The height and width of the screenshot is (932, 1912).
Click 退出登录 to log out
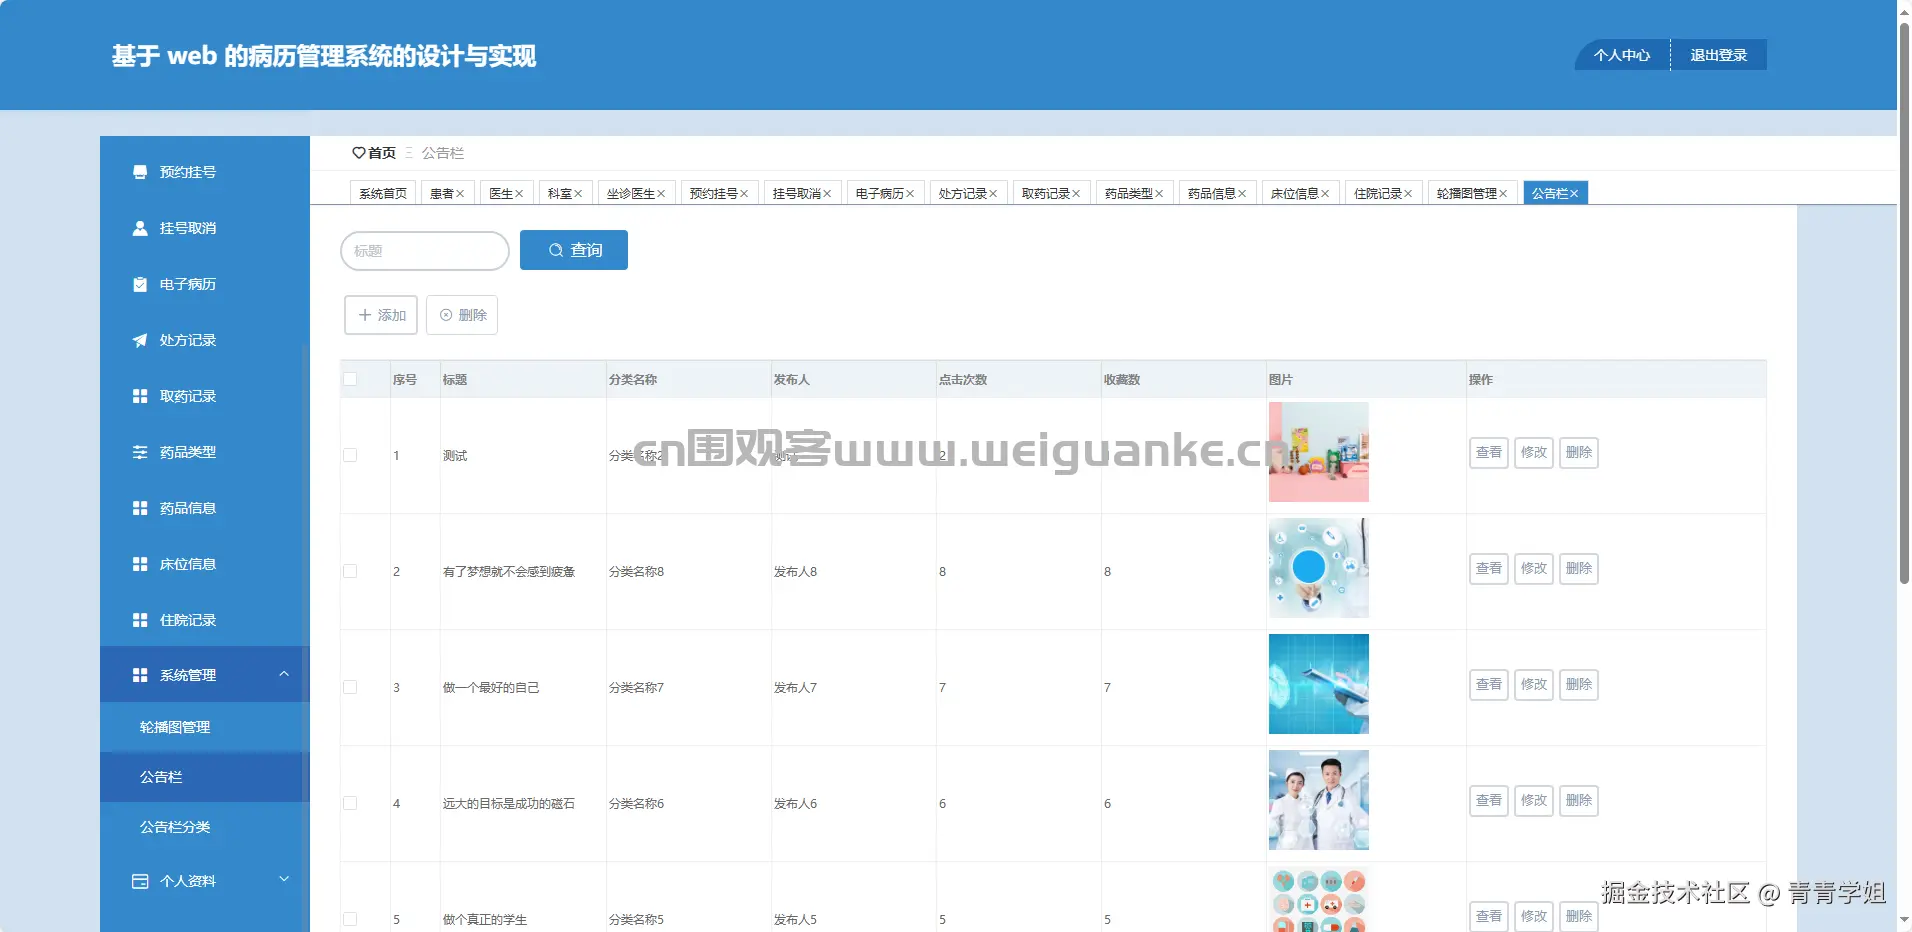click(x=1719, y=55)
